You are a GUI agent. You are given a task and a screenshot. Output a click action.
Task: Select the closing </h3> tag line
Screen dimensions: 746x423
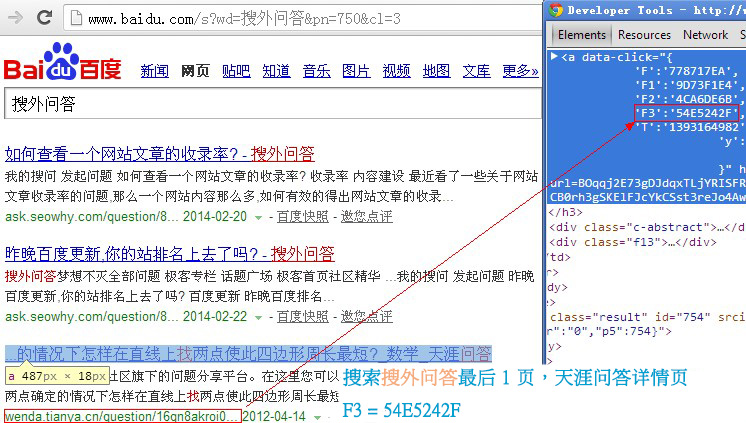[x=566, y=212]
